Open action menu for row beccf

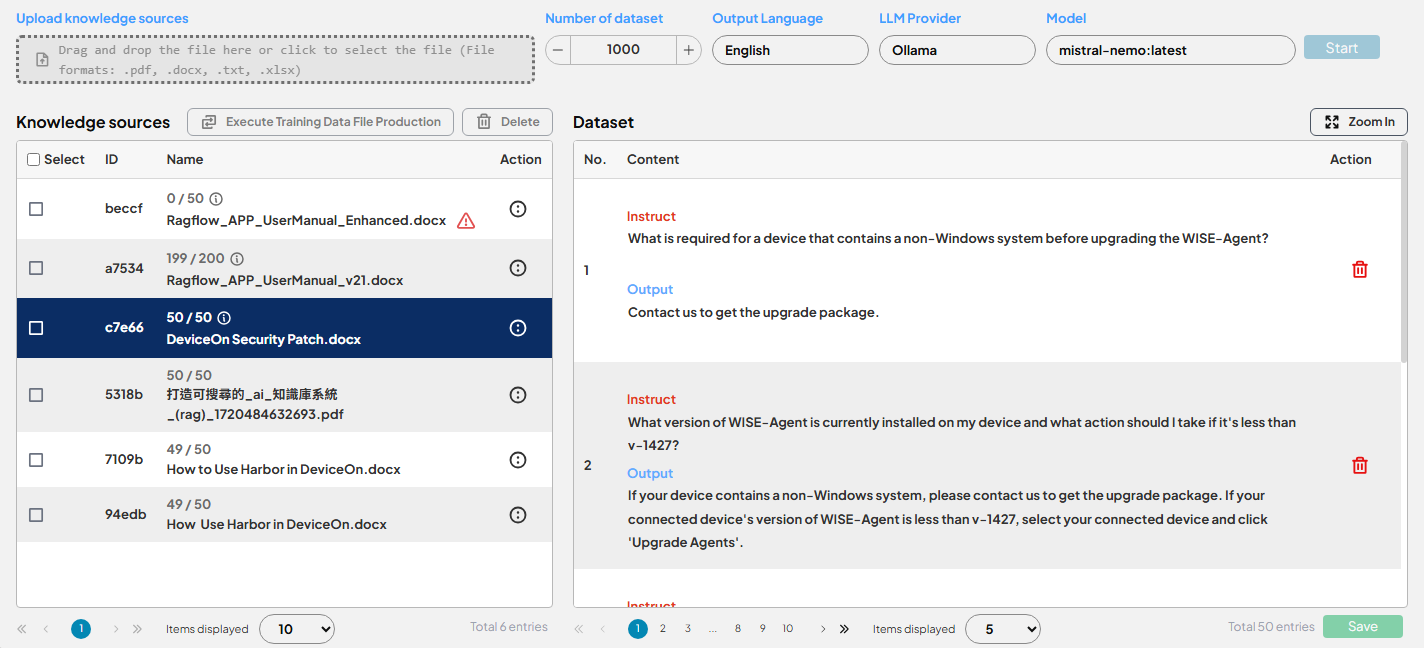coord(518,209)
